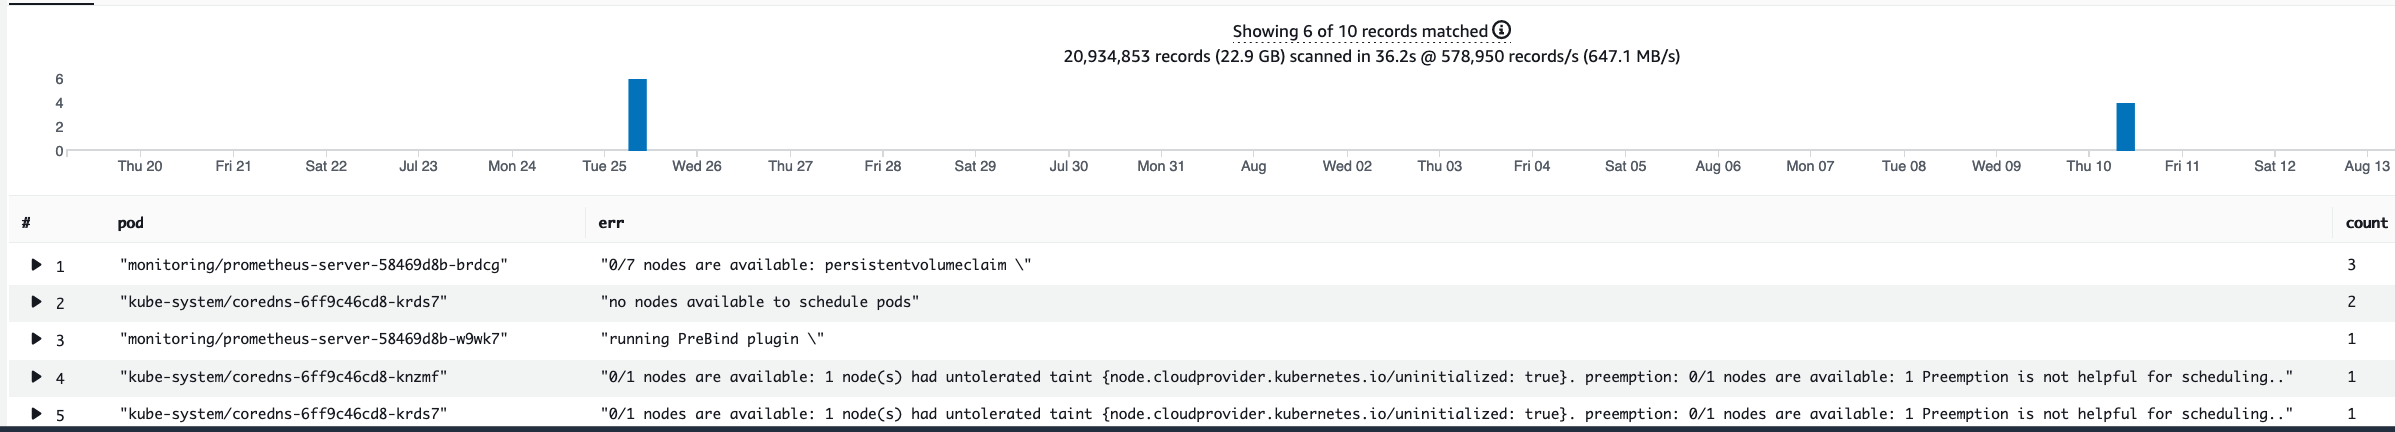Image resolution: width=2395 pixels, height=432 pixels.
Task: Click the count value 3 in row 1
Action: tap(2351, 265)
